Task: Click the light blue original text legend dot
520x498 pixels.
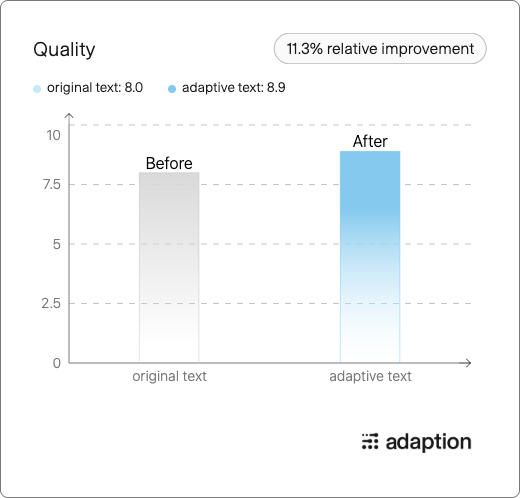Action: click(x=37, y=89)
